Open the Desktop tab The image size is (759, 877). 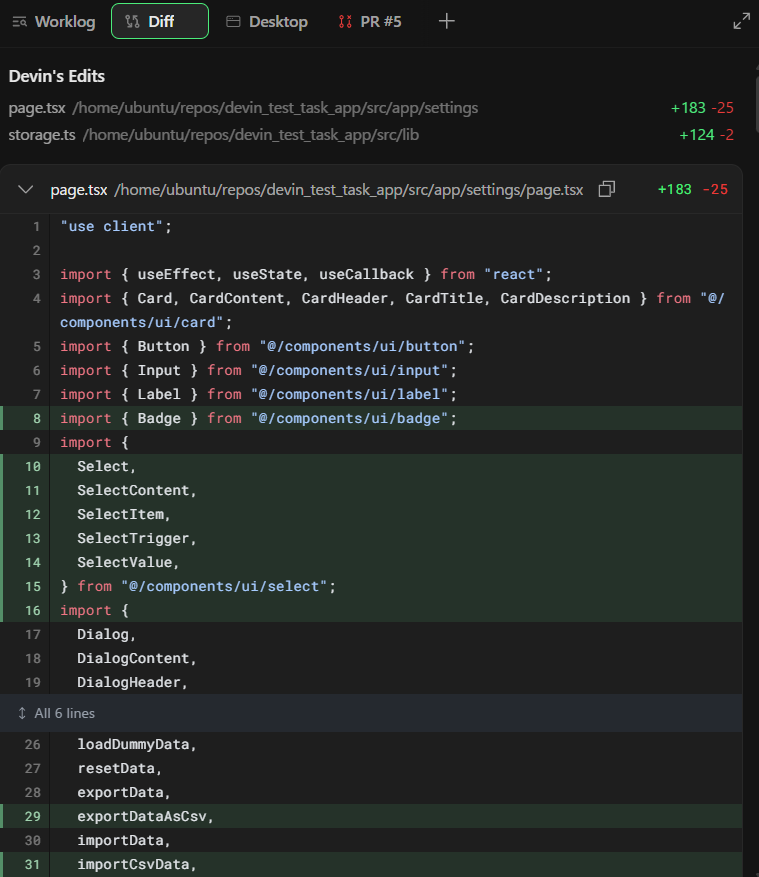pos(267,21)
